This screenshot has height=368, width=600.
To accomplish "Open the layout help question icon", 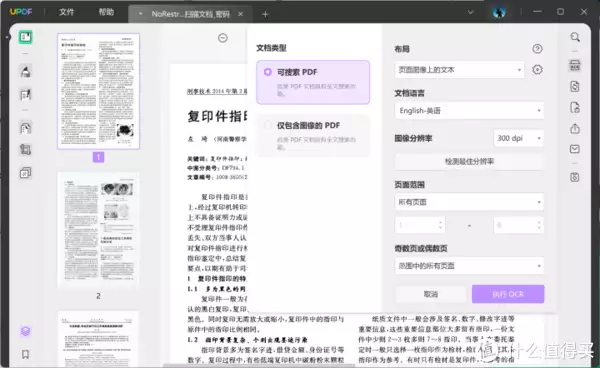I will 537,49.
